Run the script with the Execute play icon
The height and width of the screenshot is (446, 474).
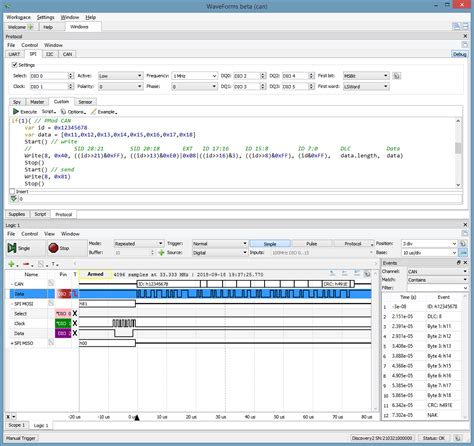click(16, 111)
